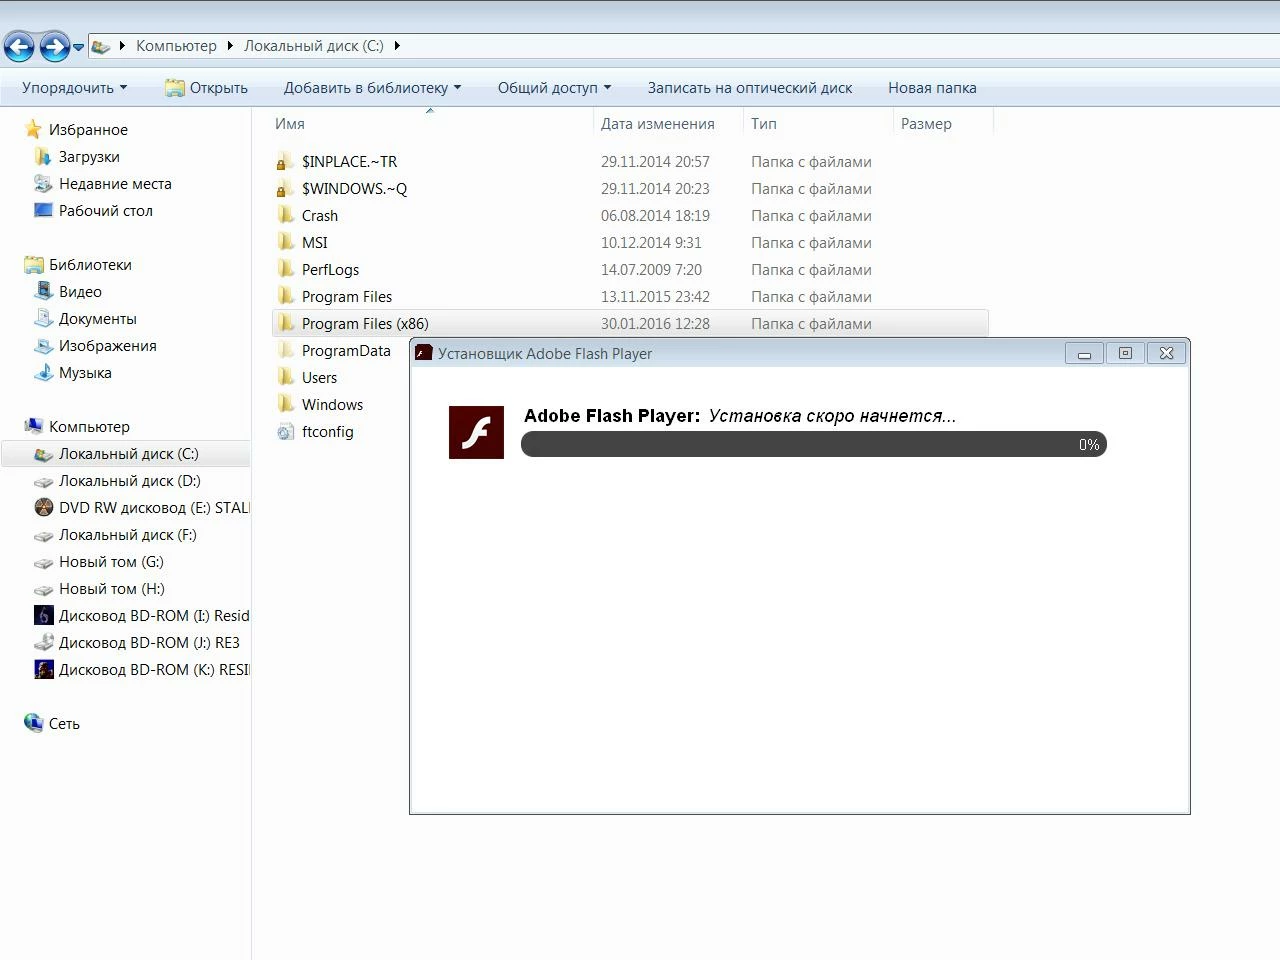
Task: Click the Flash installer progress bar
Action: pyautogui.click(x=813, y=444)
